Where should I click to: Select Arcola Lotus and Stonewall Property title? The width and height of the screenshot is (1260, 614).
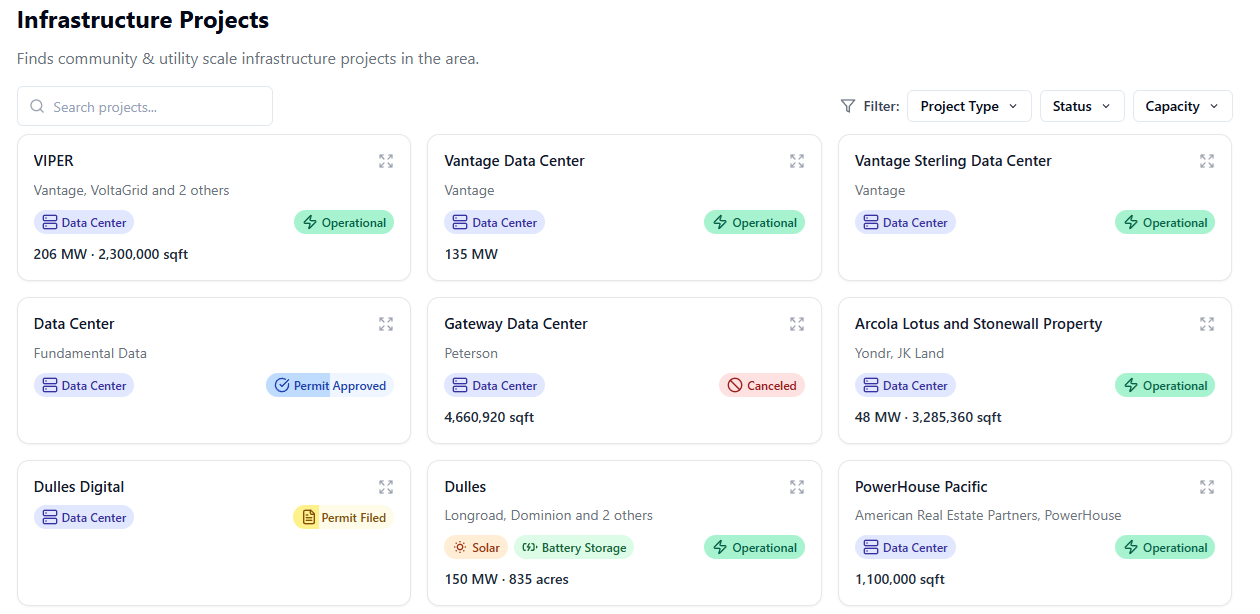(978, 324)
